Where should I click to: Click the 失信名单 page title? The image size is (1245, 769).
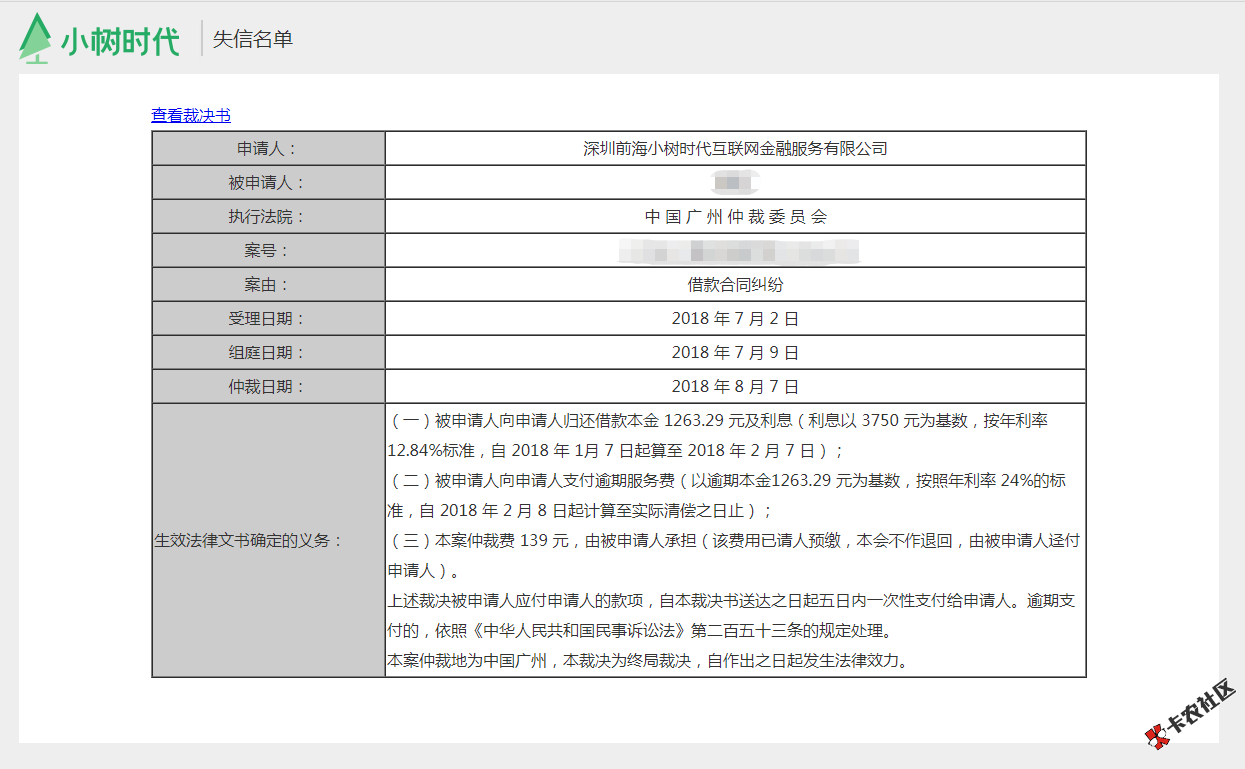(x=253, y=40)
